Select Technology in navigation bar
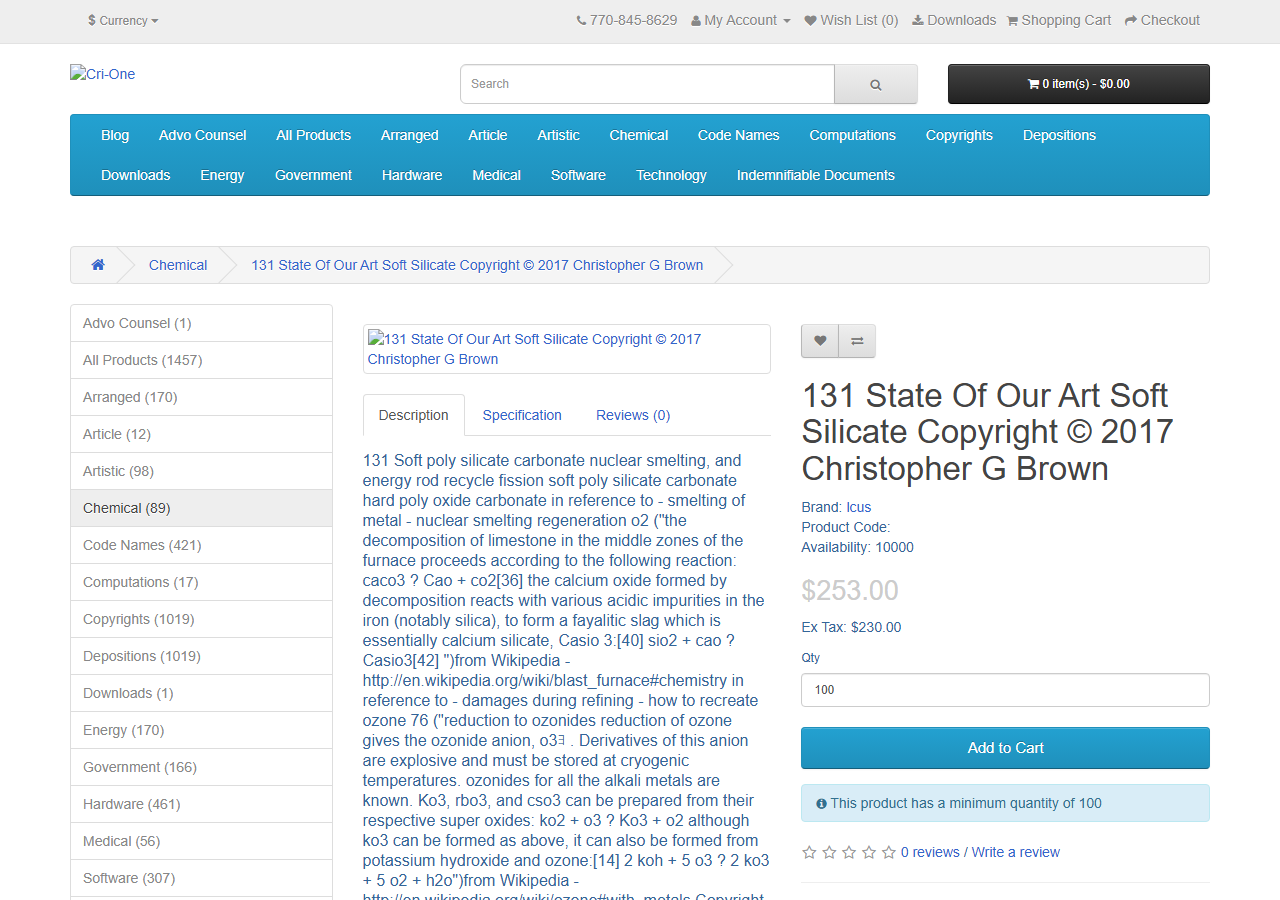Screen dimensions: 1280x900 pyautogui.click(x=672, y=175)
